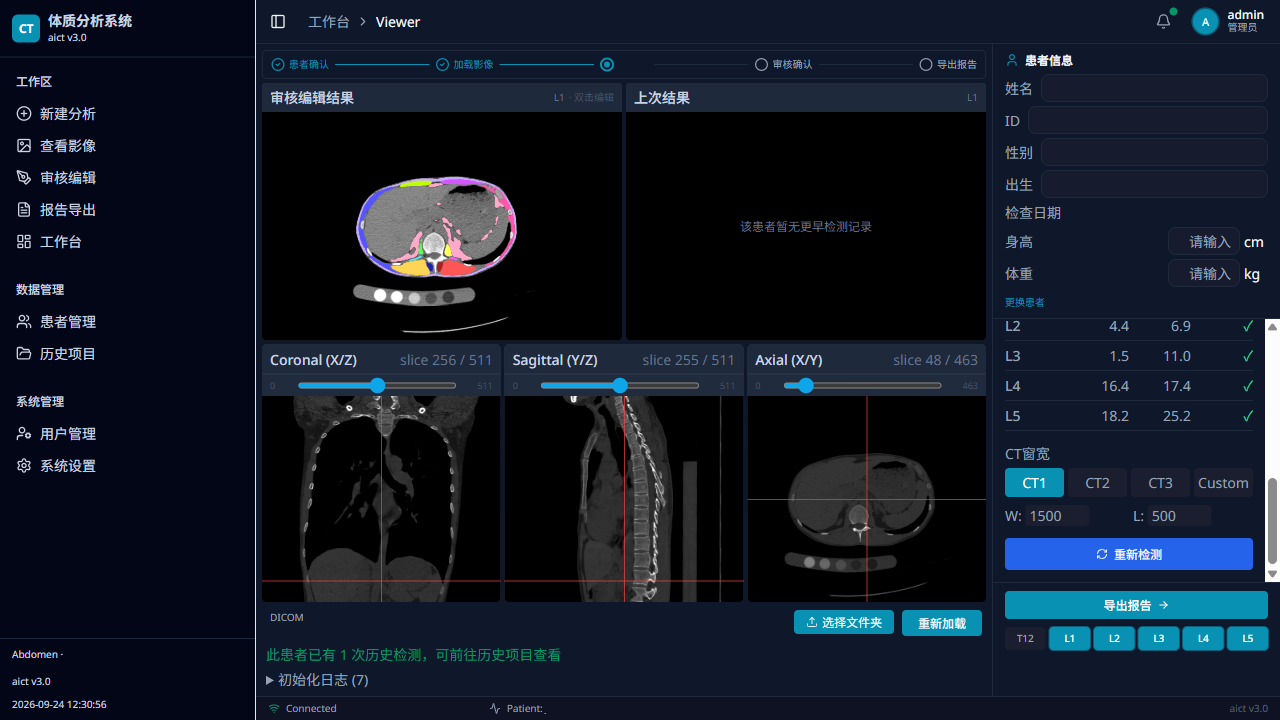Jump to the 审核确认 step in the progress bar
Viewport: 1280px width, 720px height.
784,65
